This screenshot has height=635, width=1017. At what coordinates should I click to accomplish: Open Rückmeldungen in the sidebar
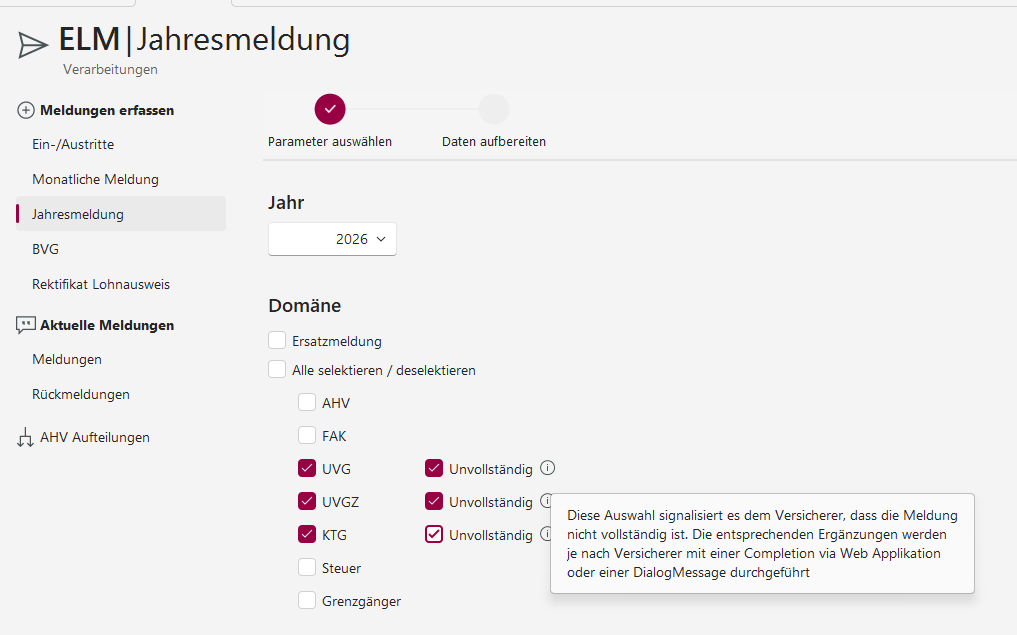(81, 394)
